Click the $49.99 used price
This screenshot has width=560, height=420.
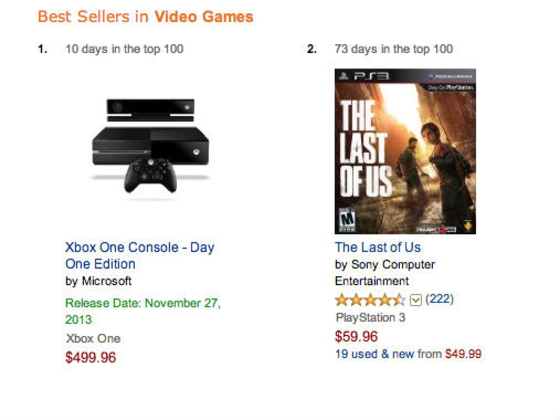click(x=463, y=354)
